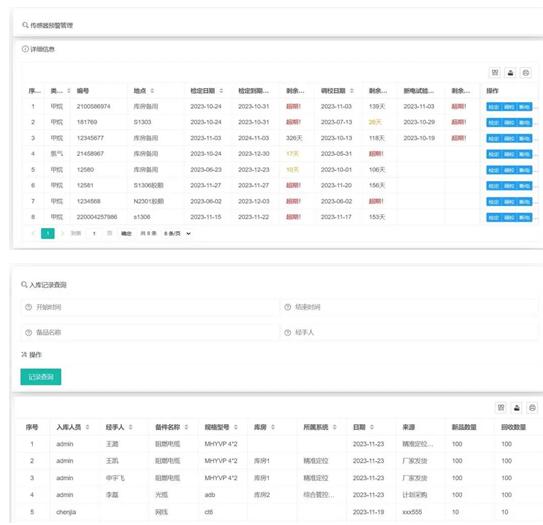Select page 1 in sensor table pagination
The height and width of the screenshot is (525, 543).
pos(48,233)
